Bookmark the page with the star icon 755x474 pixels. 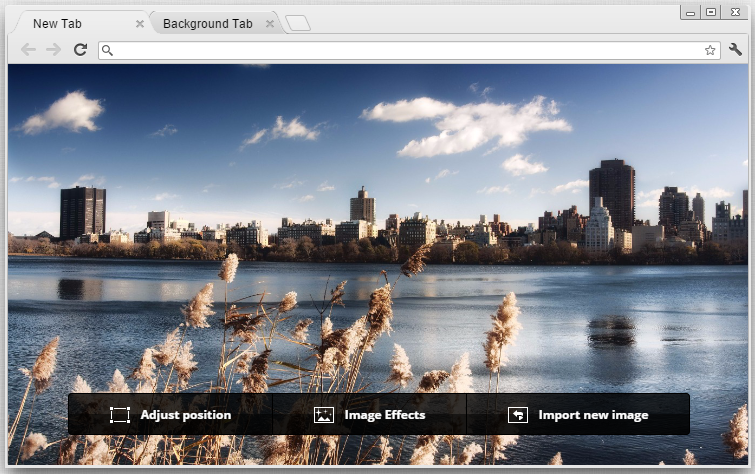(710, 50)
